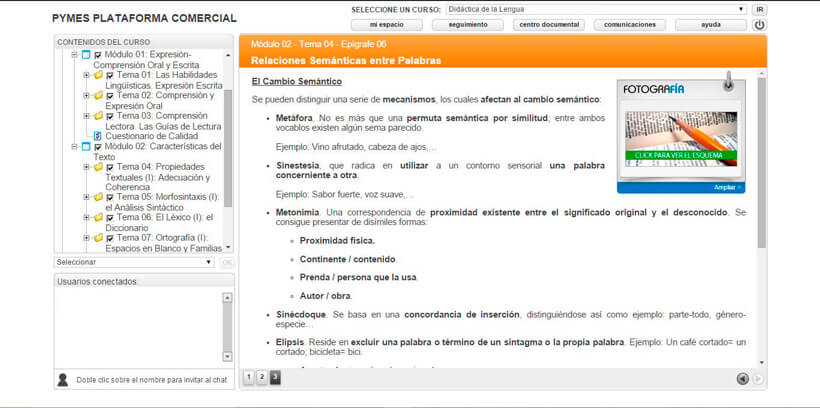Open the mi espacio menu
The height and width of the screenshot is (408, 820).
click(386, 25)
